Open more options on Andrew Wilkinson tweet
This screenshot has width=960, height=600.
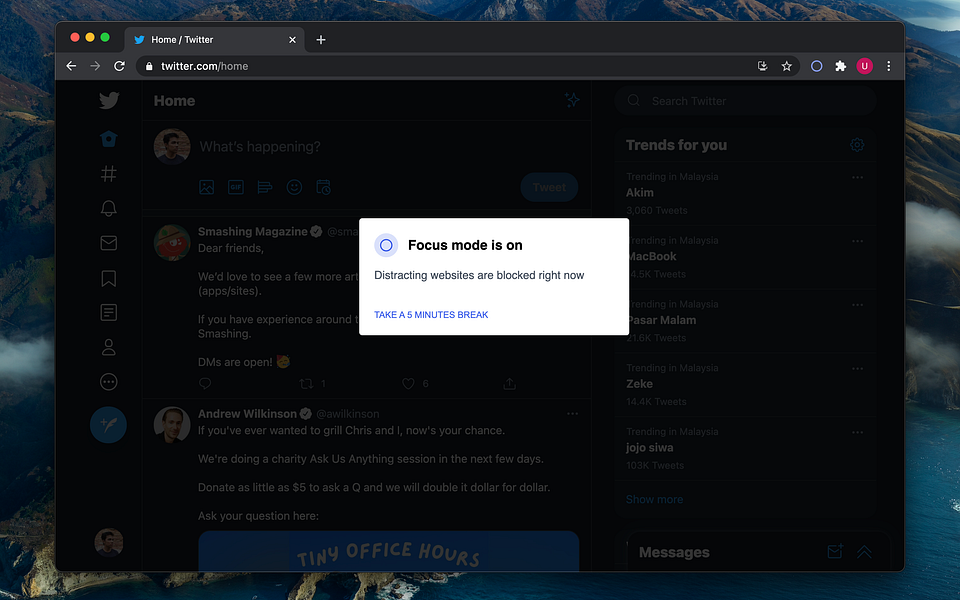point(572,414)
